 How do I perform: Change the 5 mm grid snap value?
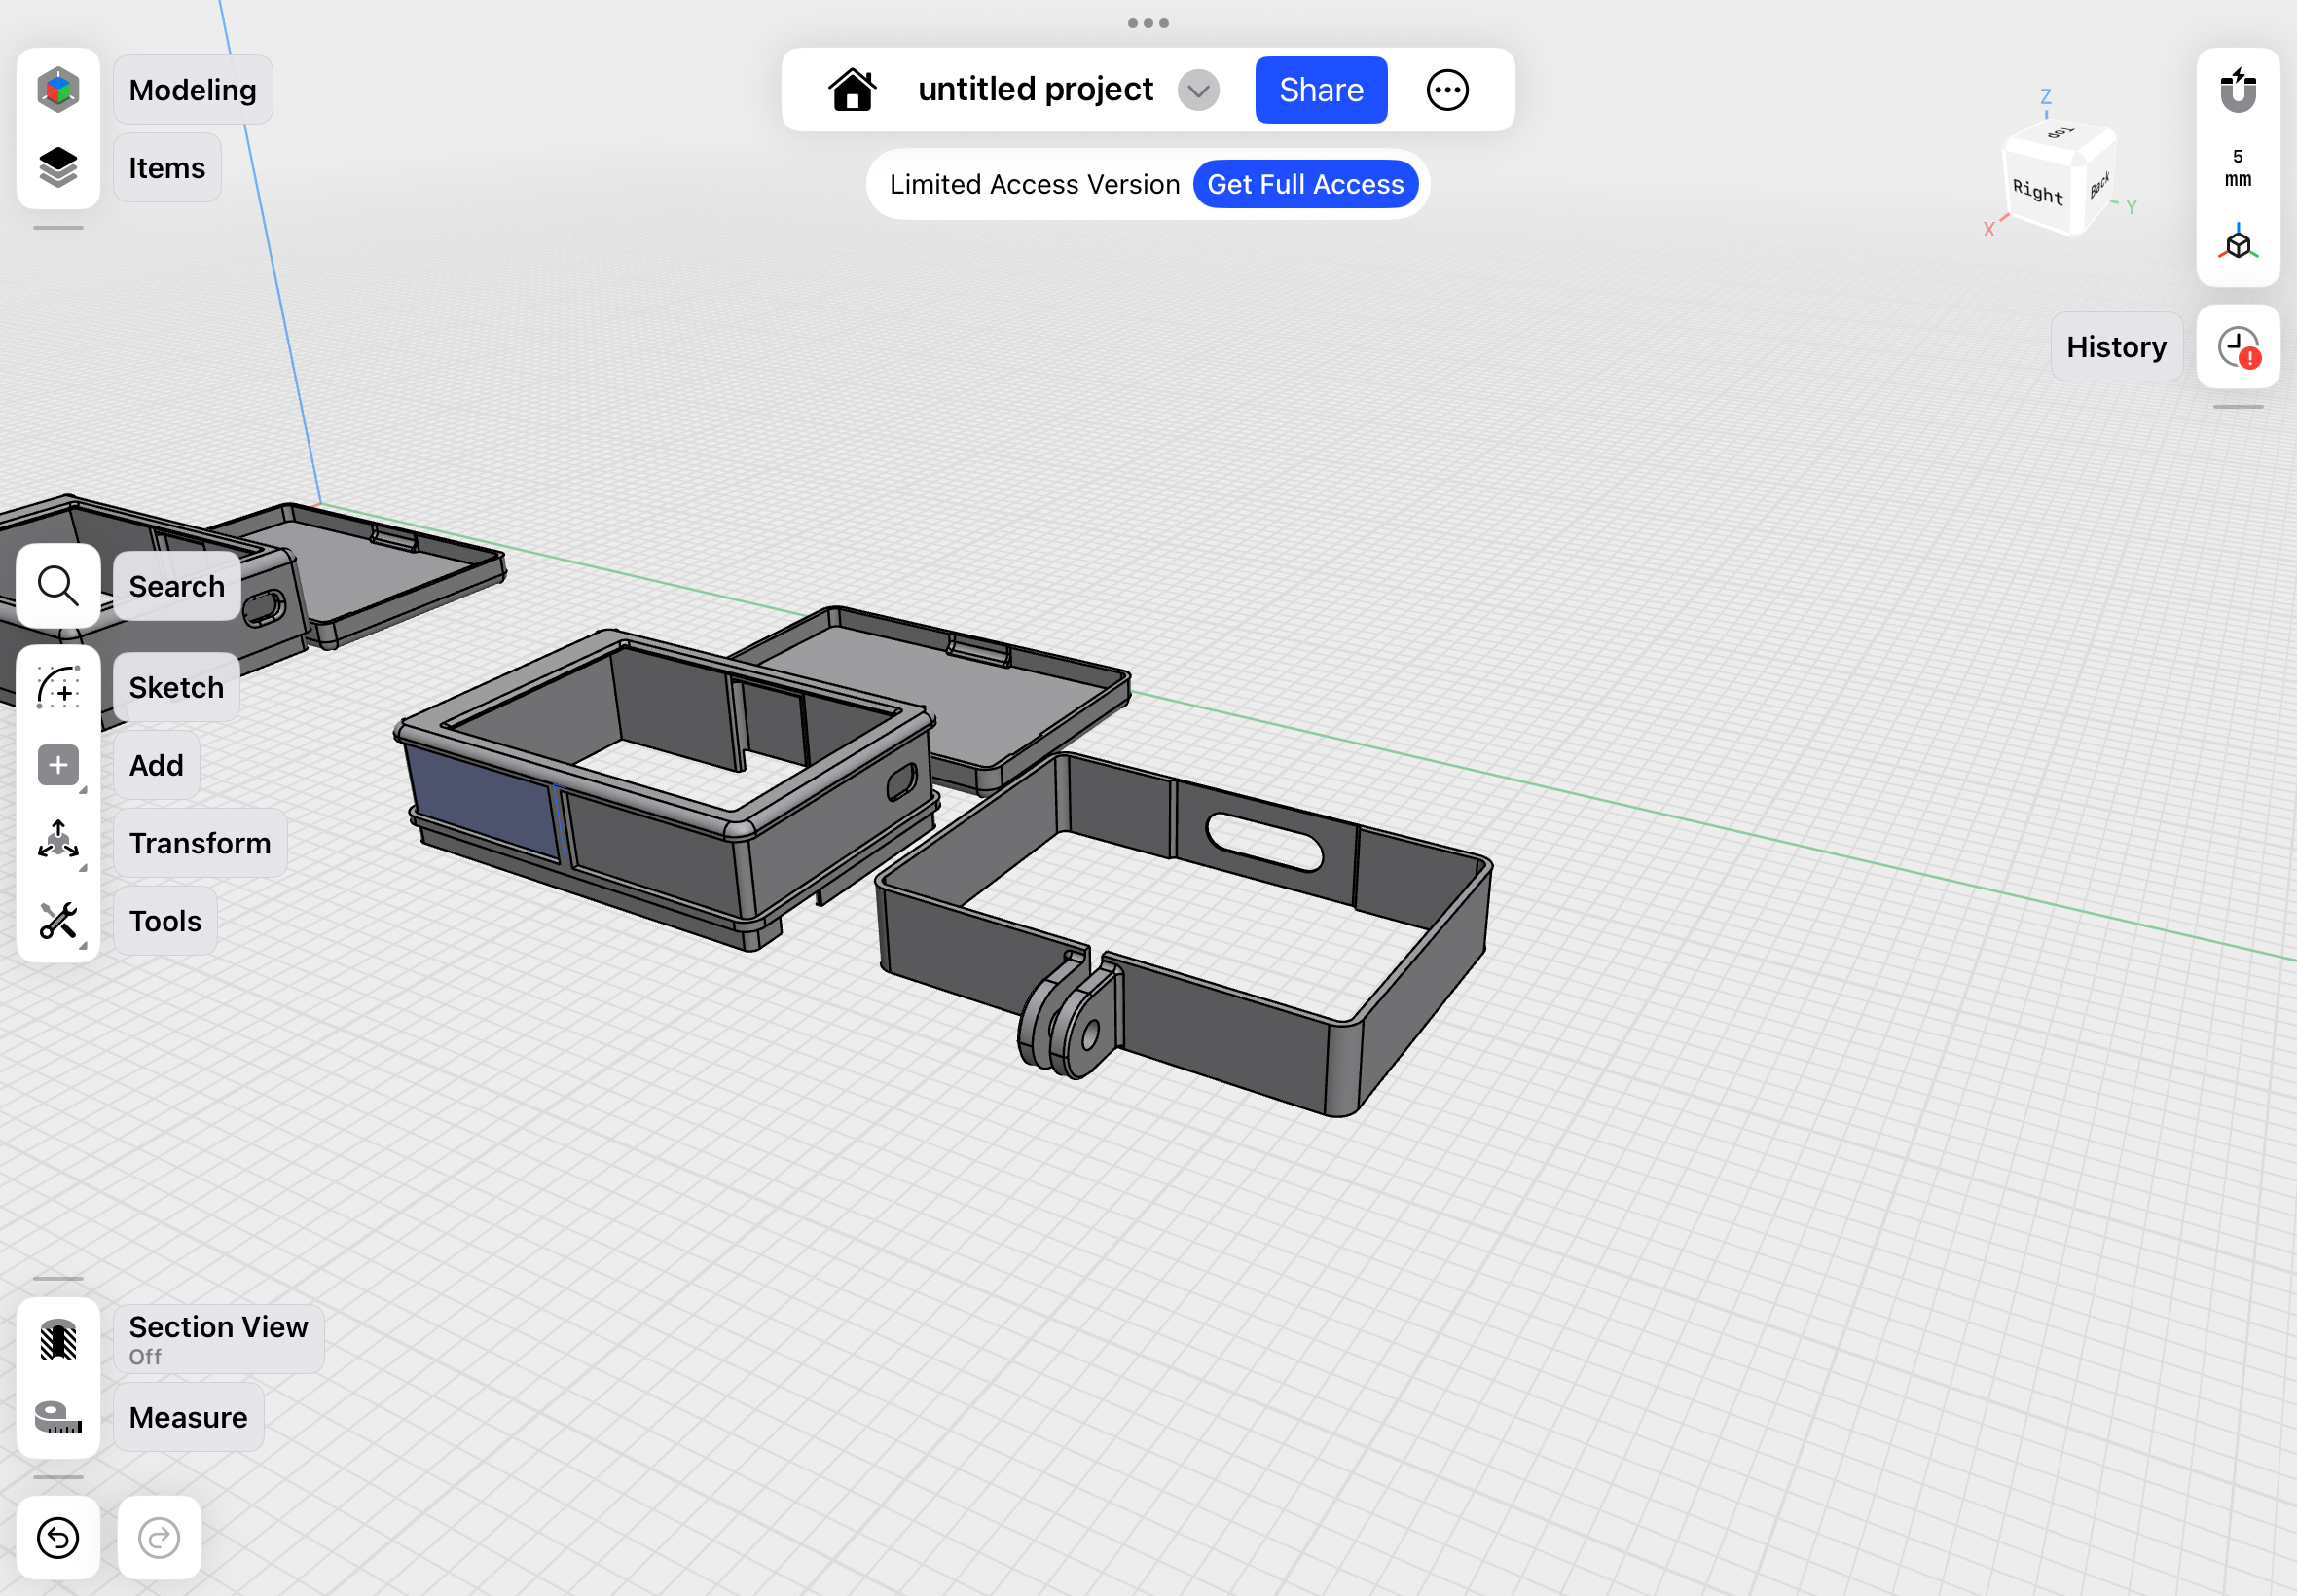[2238, 168]
